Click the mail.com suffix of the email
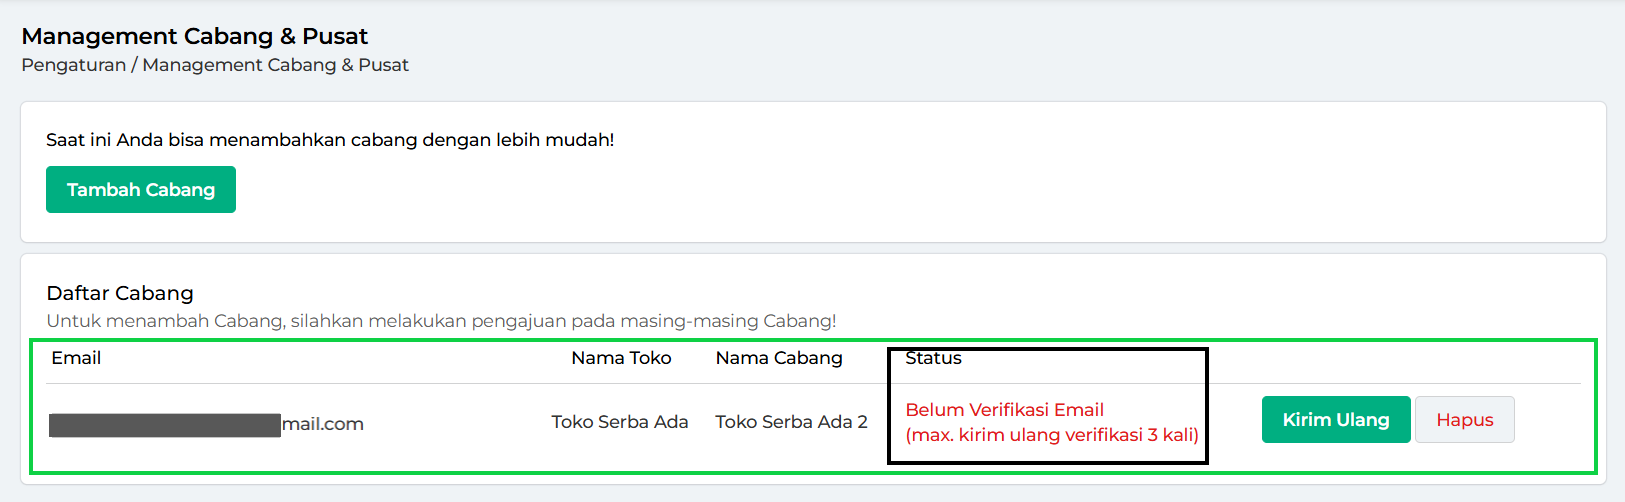 [x=323, y=424]
